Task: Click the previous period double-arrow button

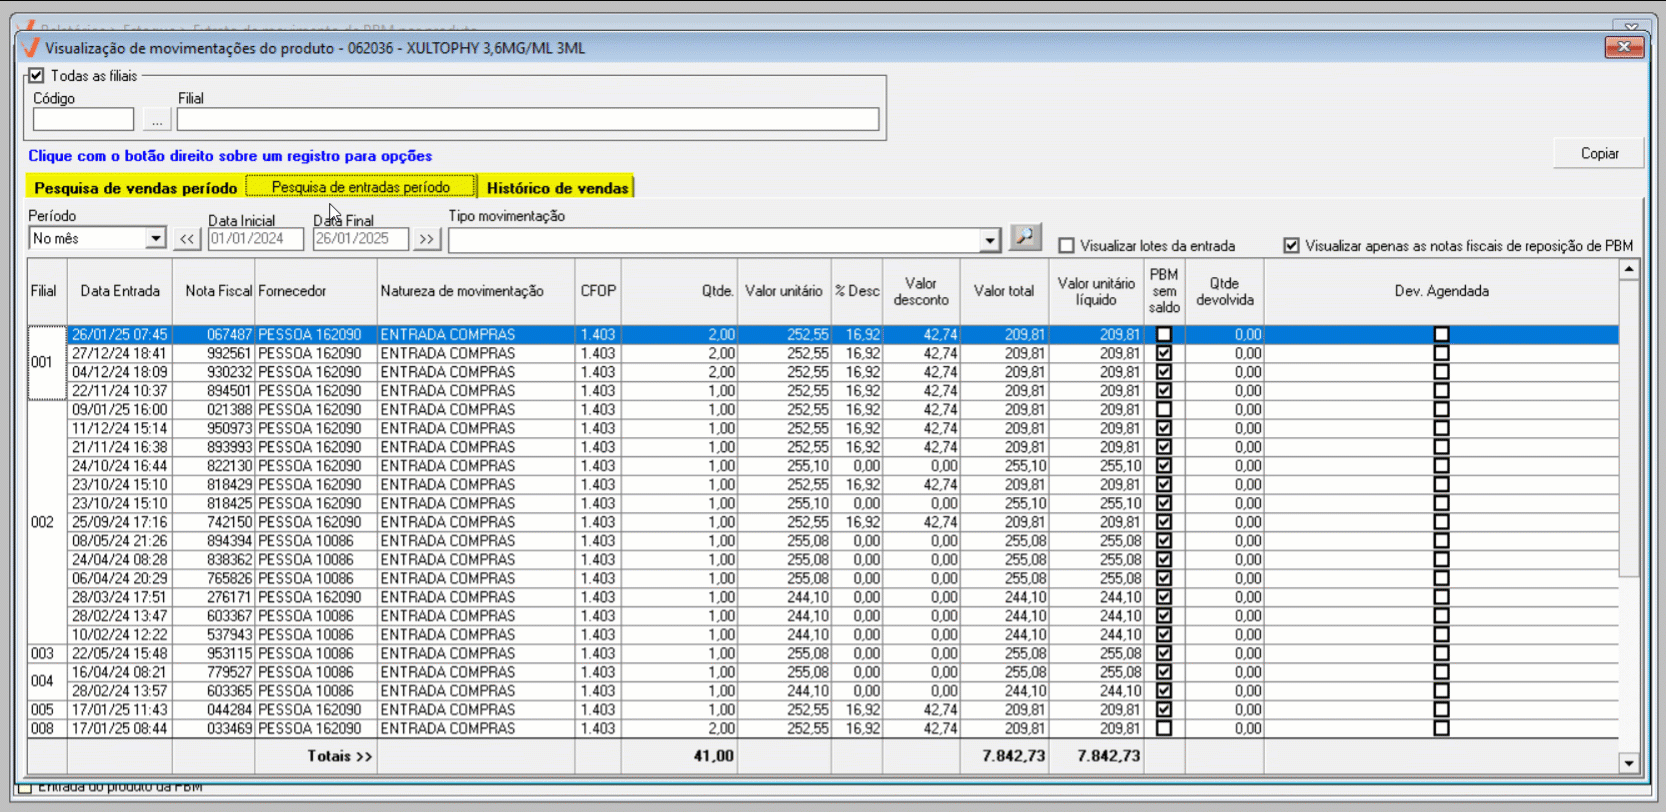Action: (187, 239)
